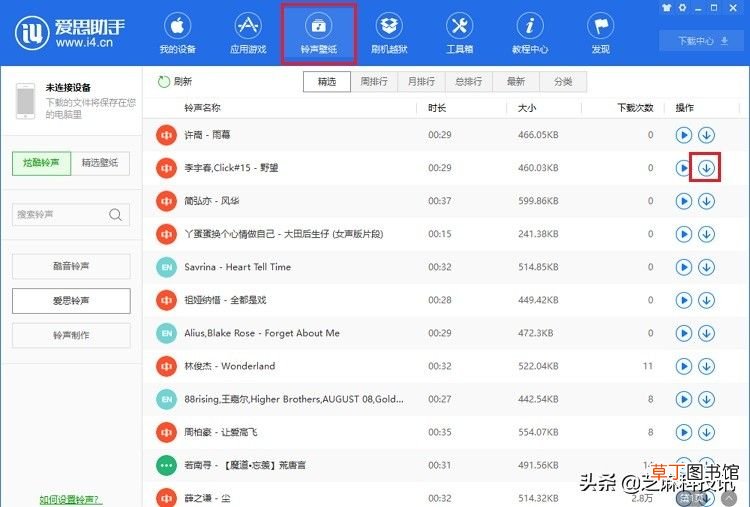Switch to 月排行 tab
This screenshot has width=750, height=507.
point(421,82)
